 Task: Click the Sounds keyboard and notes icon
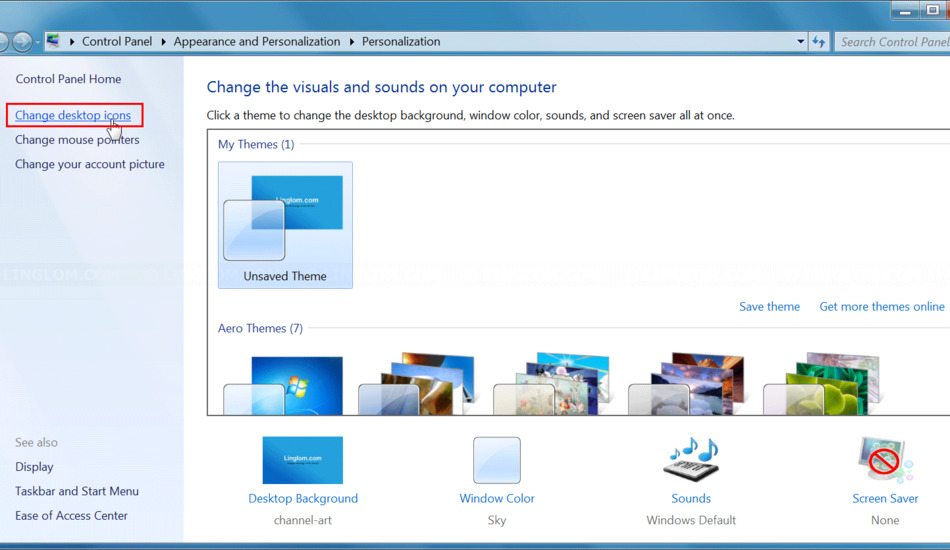[691, 460]
